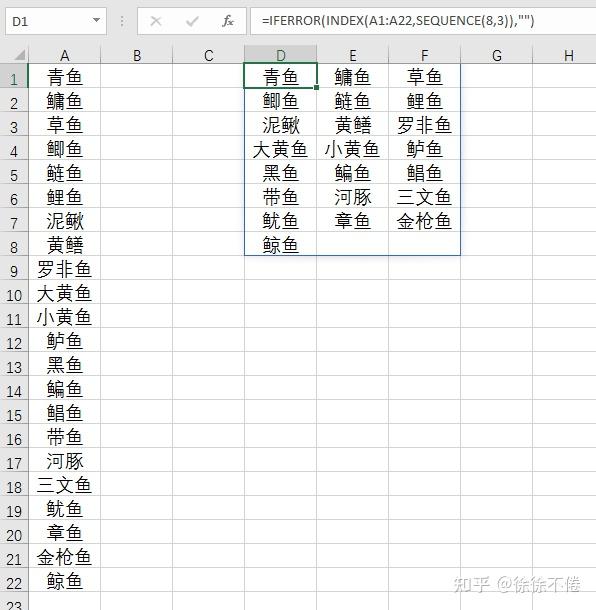
Task: Select cell A18 containing 三文鱼
Action: (65, 484)
